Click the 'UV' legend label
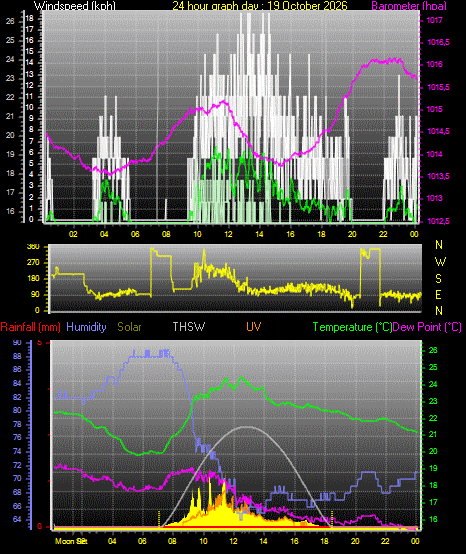The height and width of the screenshot is (554, 466). tap(254, 327)
